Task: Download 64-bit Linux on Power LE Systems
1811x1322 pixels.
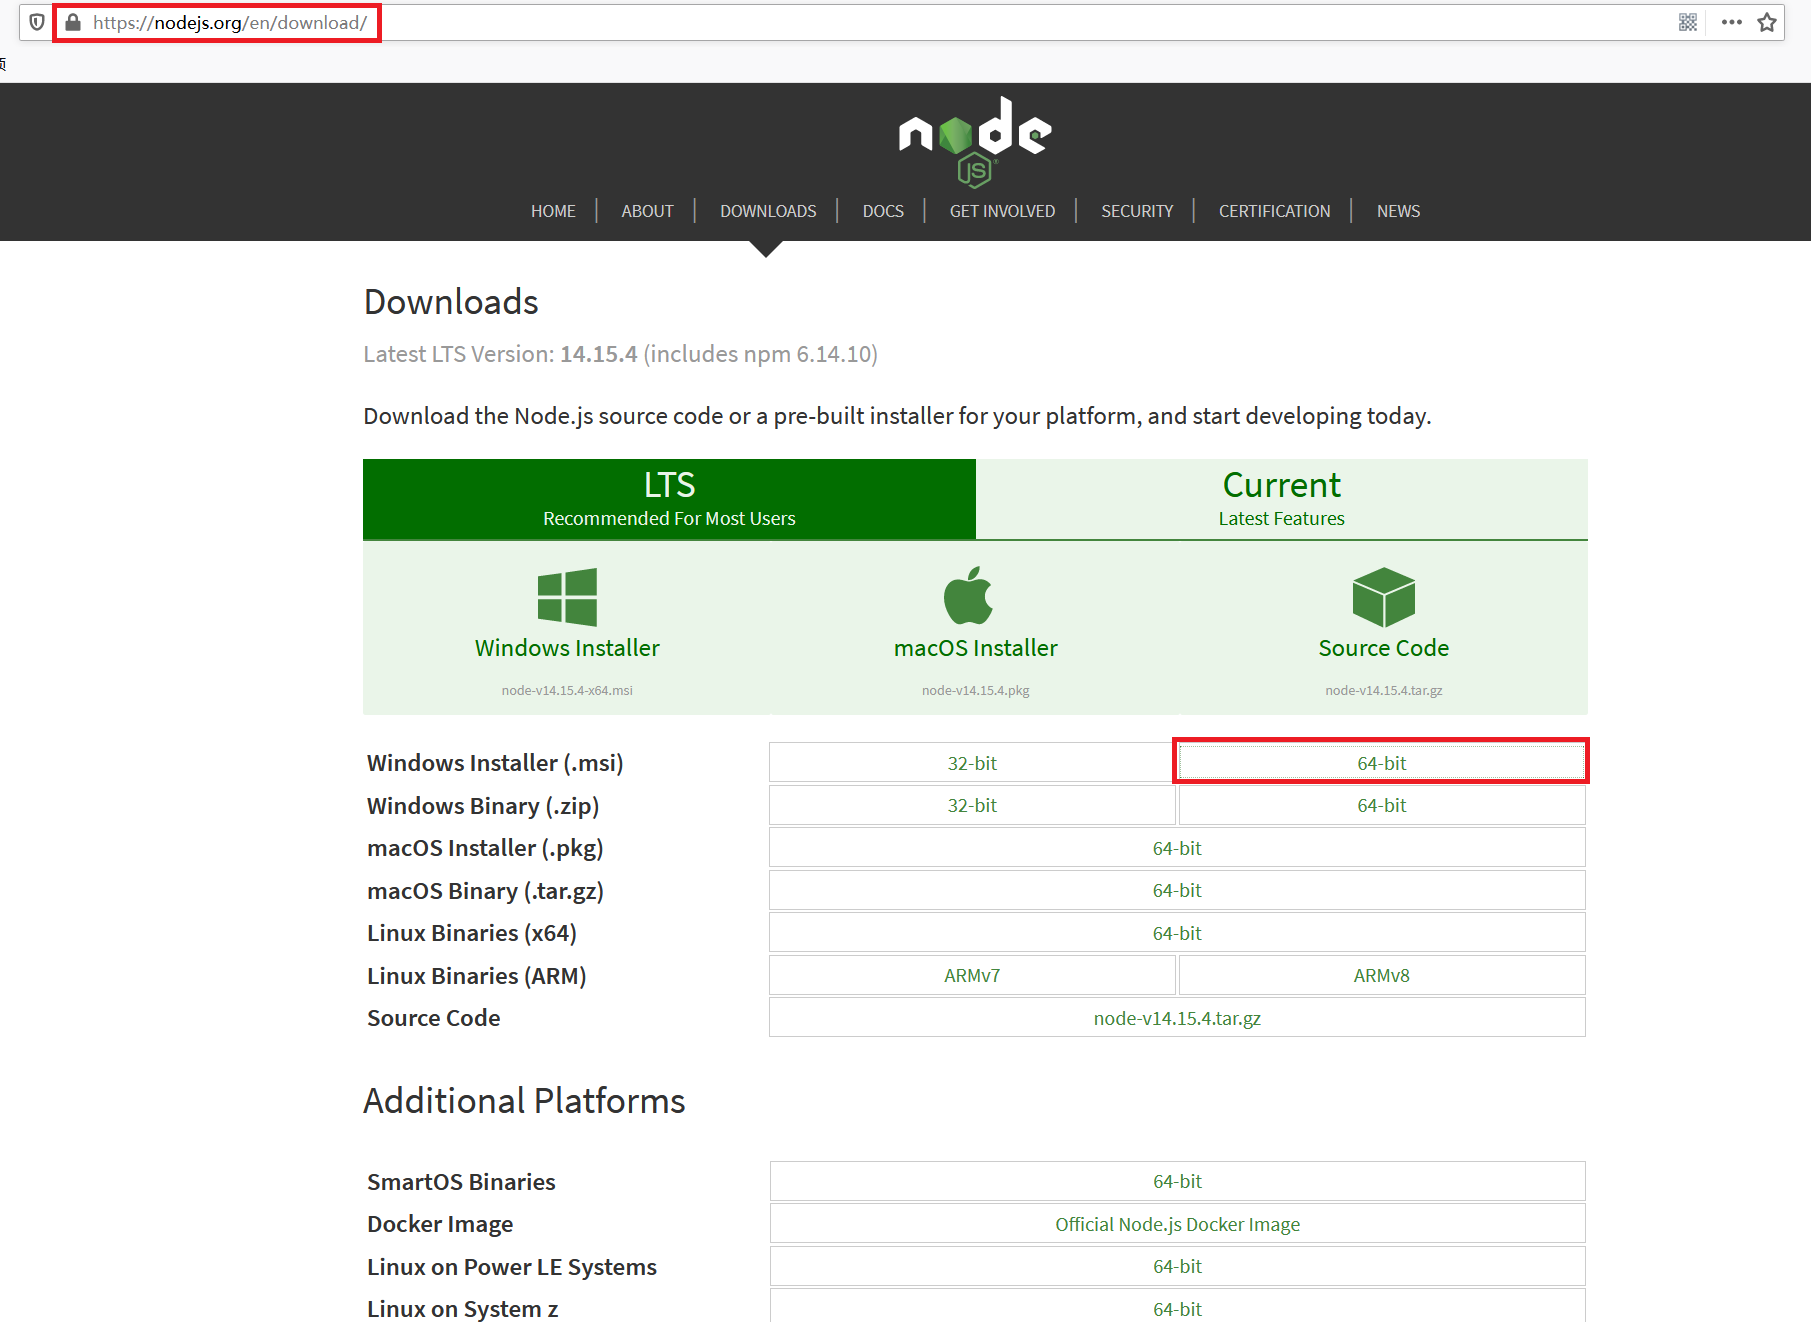Action: [x=1177, y=1266]
